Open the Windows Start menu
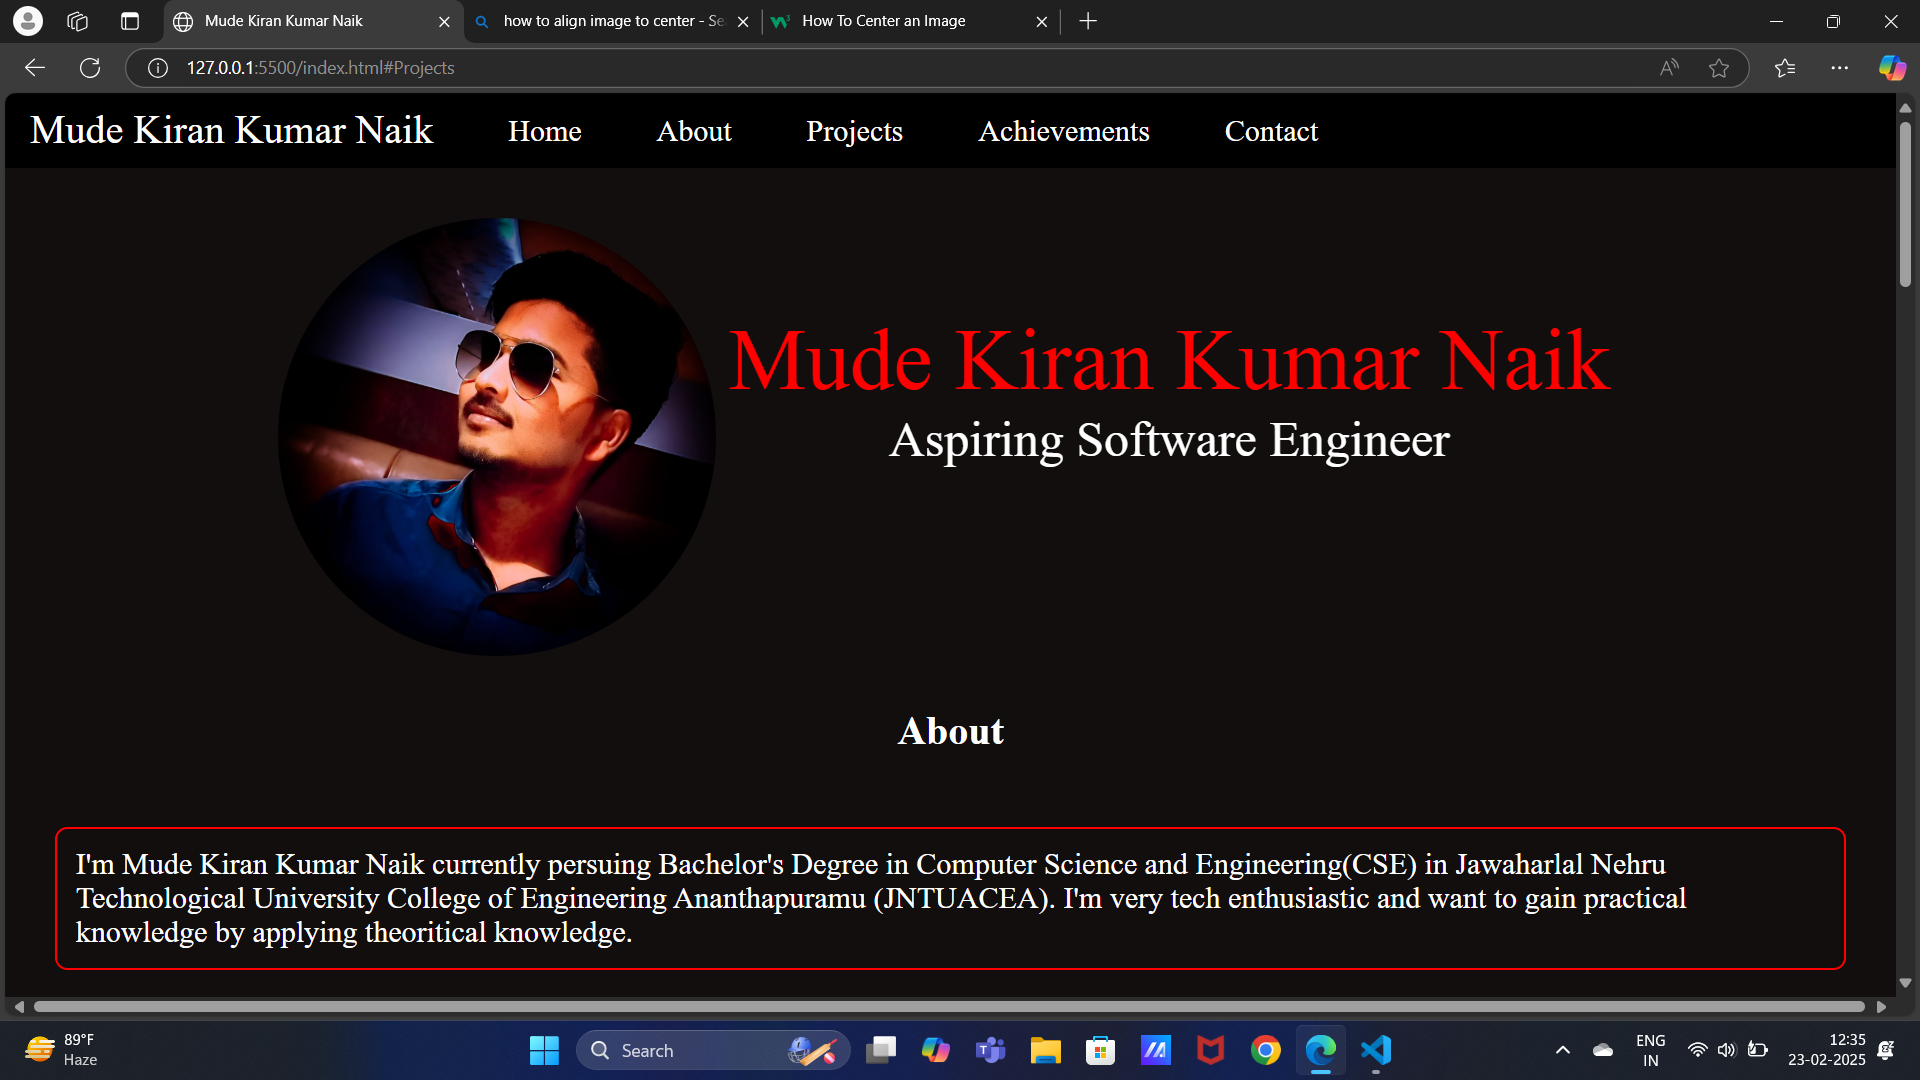The height and width of the screenshot is (1080, 1920). (x=544, y=1050)
